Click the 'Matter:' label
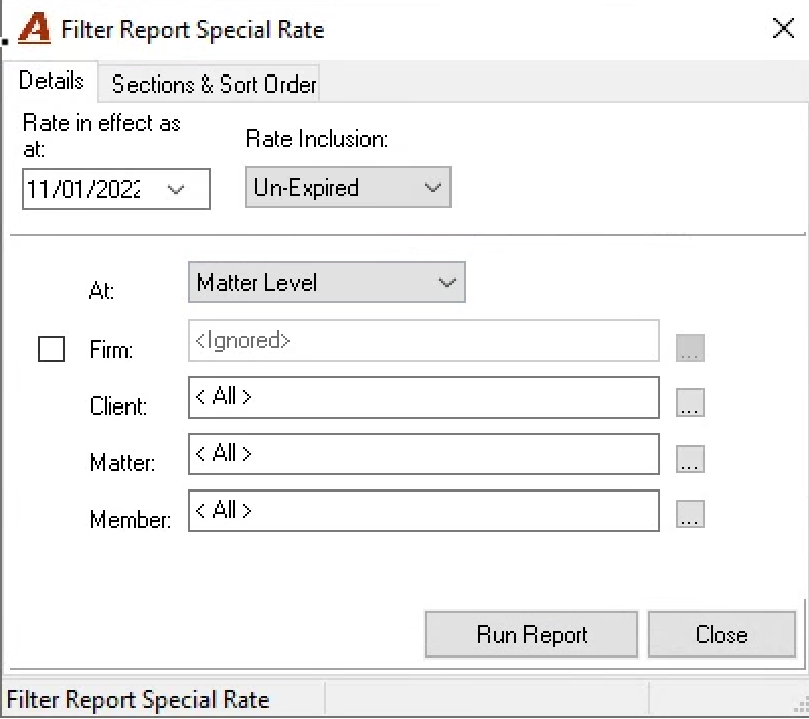Image resolution: width=809 pixels, height=719 pixels. coord(122,462)
